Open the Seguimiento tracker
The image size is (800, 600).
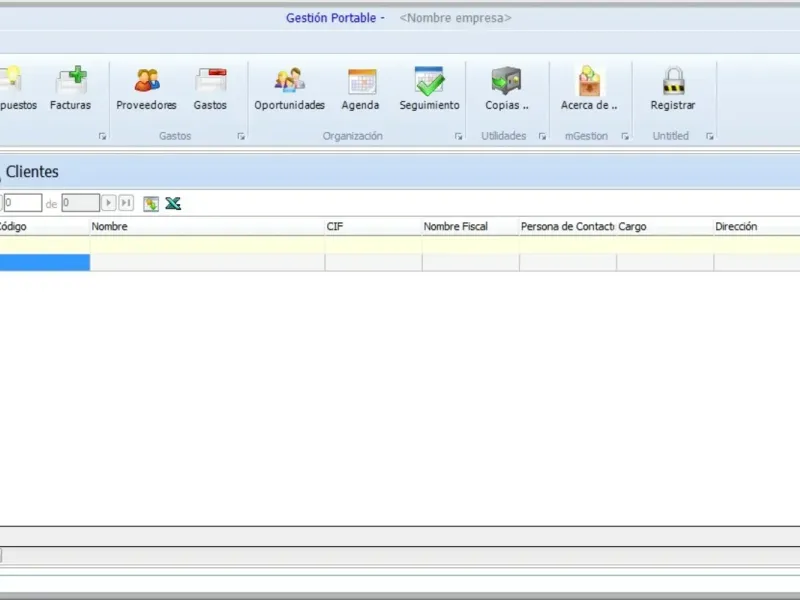[x=430, y=89]
